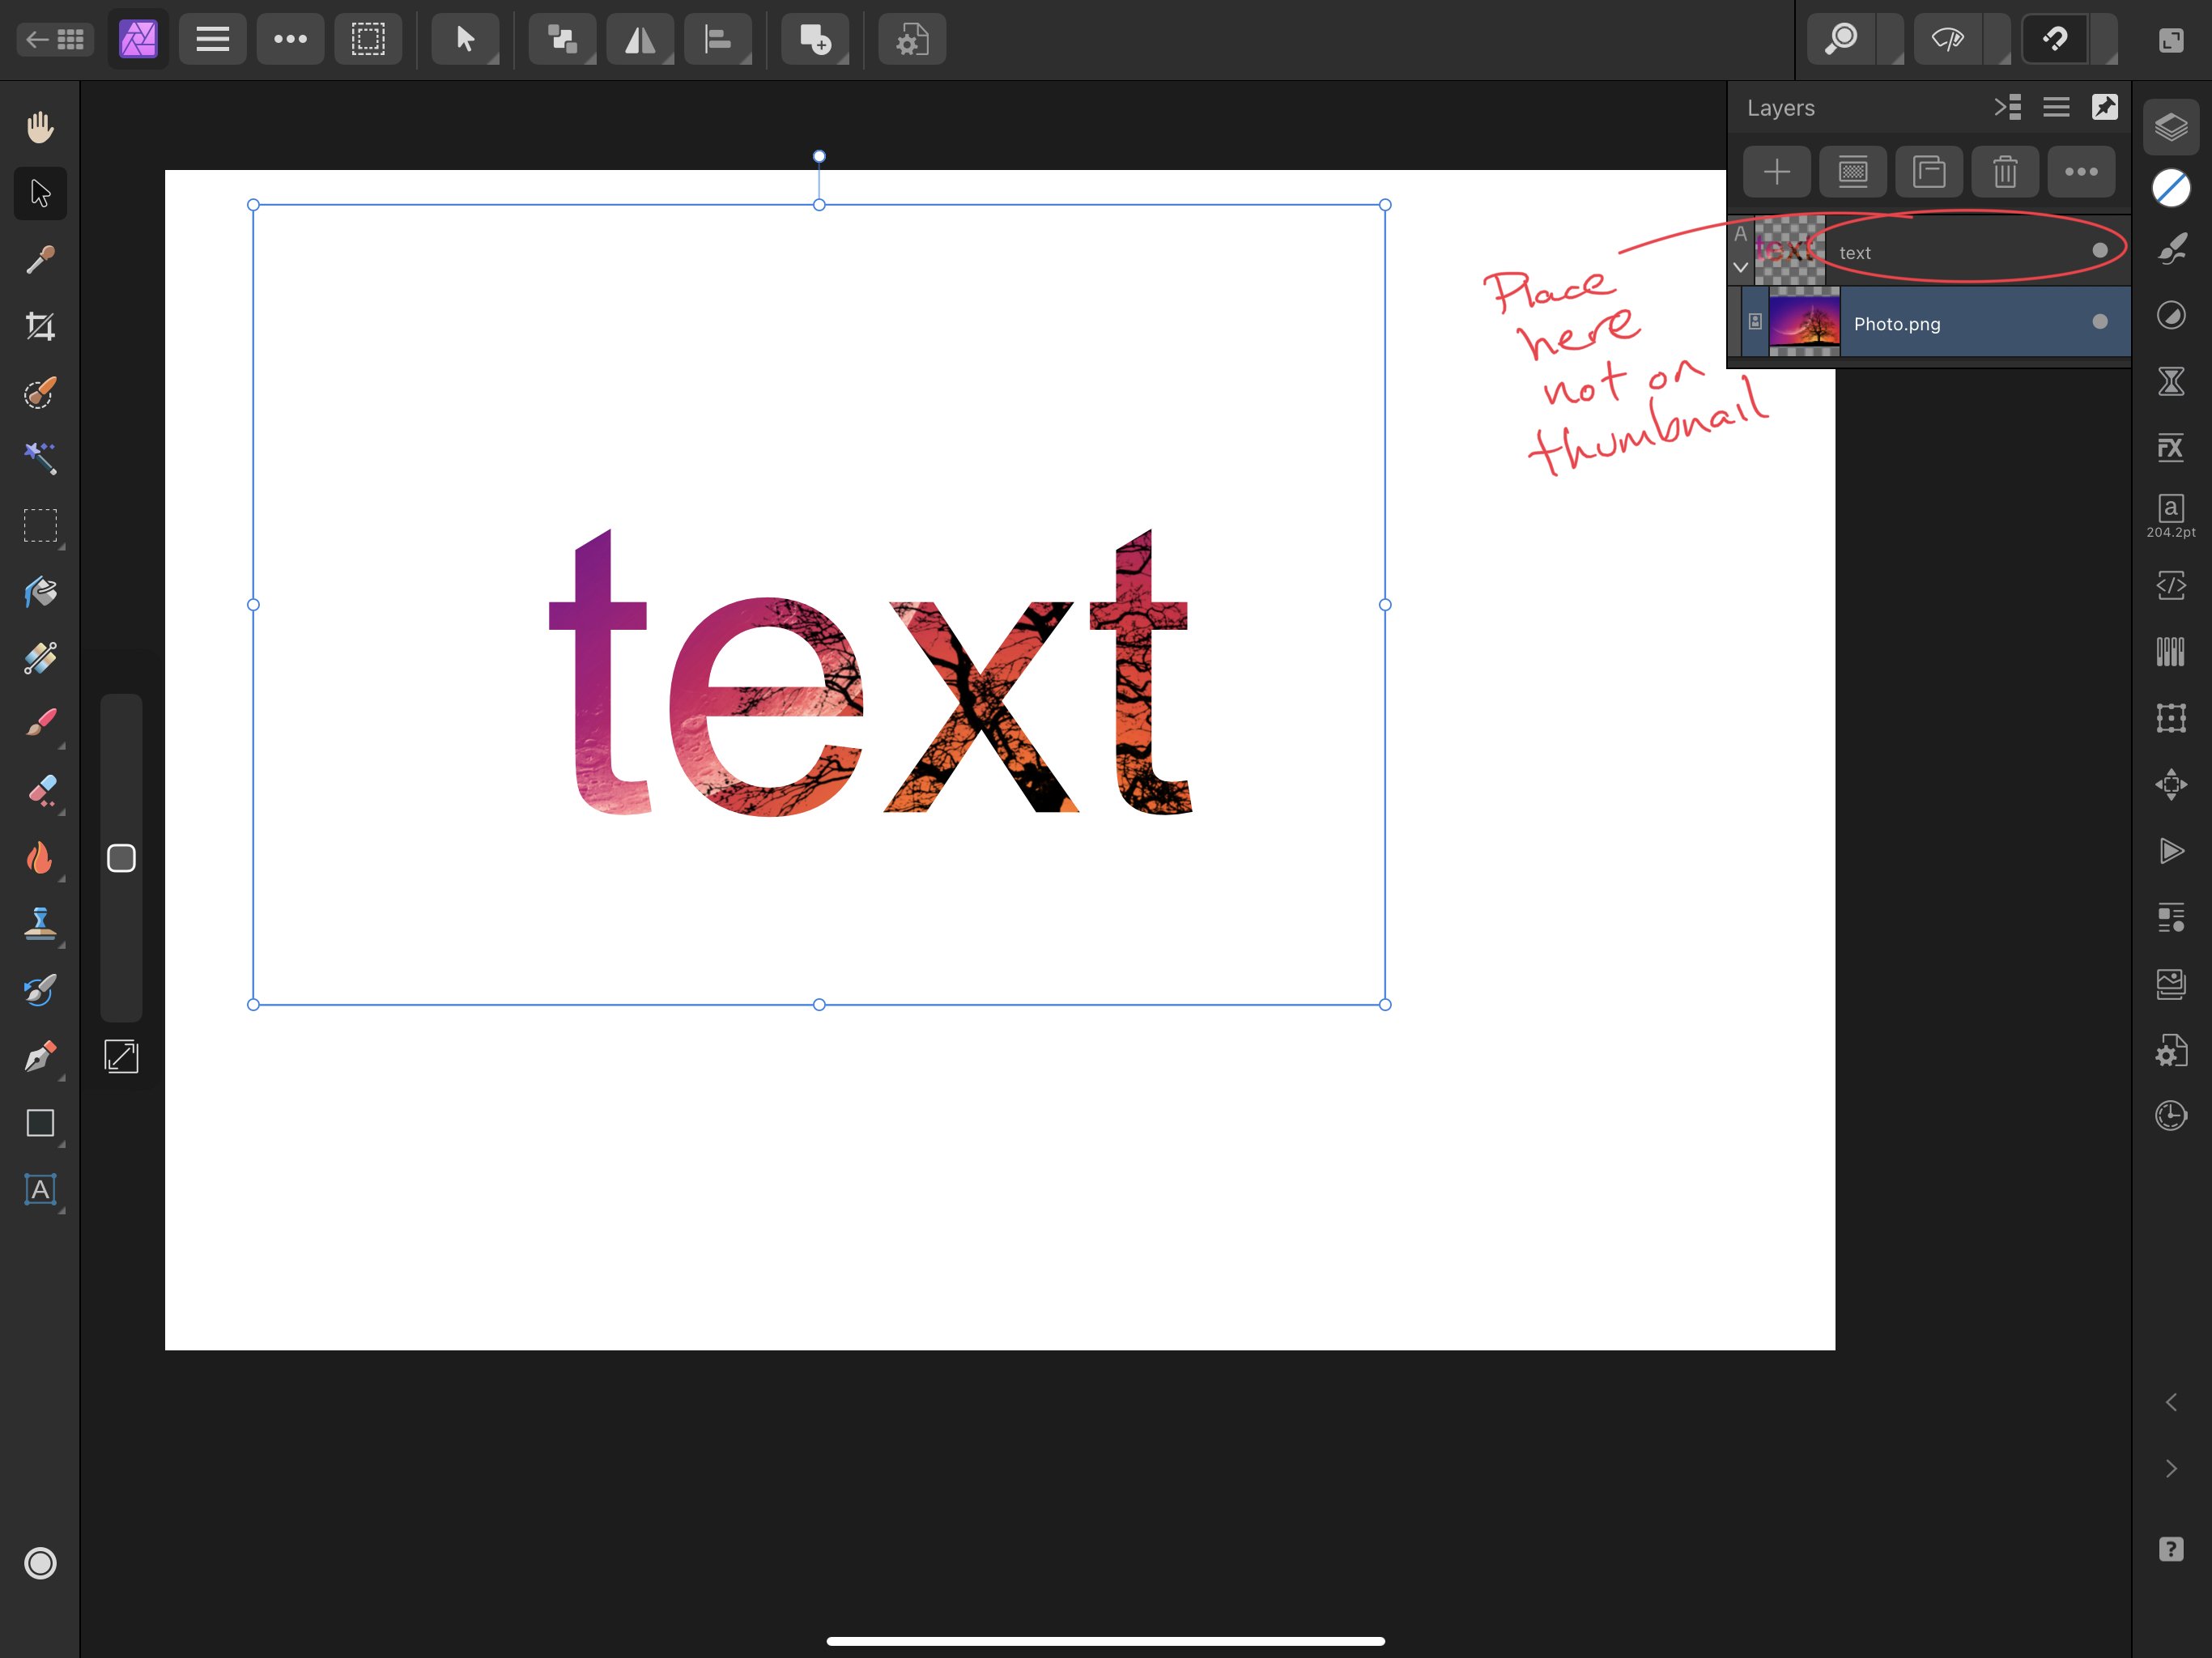Select the Burn/Dodge flame tool
2212x1658 pixels.
coord(40,857)
